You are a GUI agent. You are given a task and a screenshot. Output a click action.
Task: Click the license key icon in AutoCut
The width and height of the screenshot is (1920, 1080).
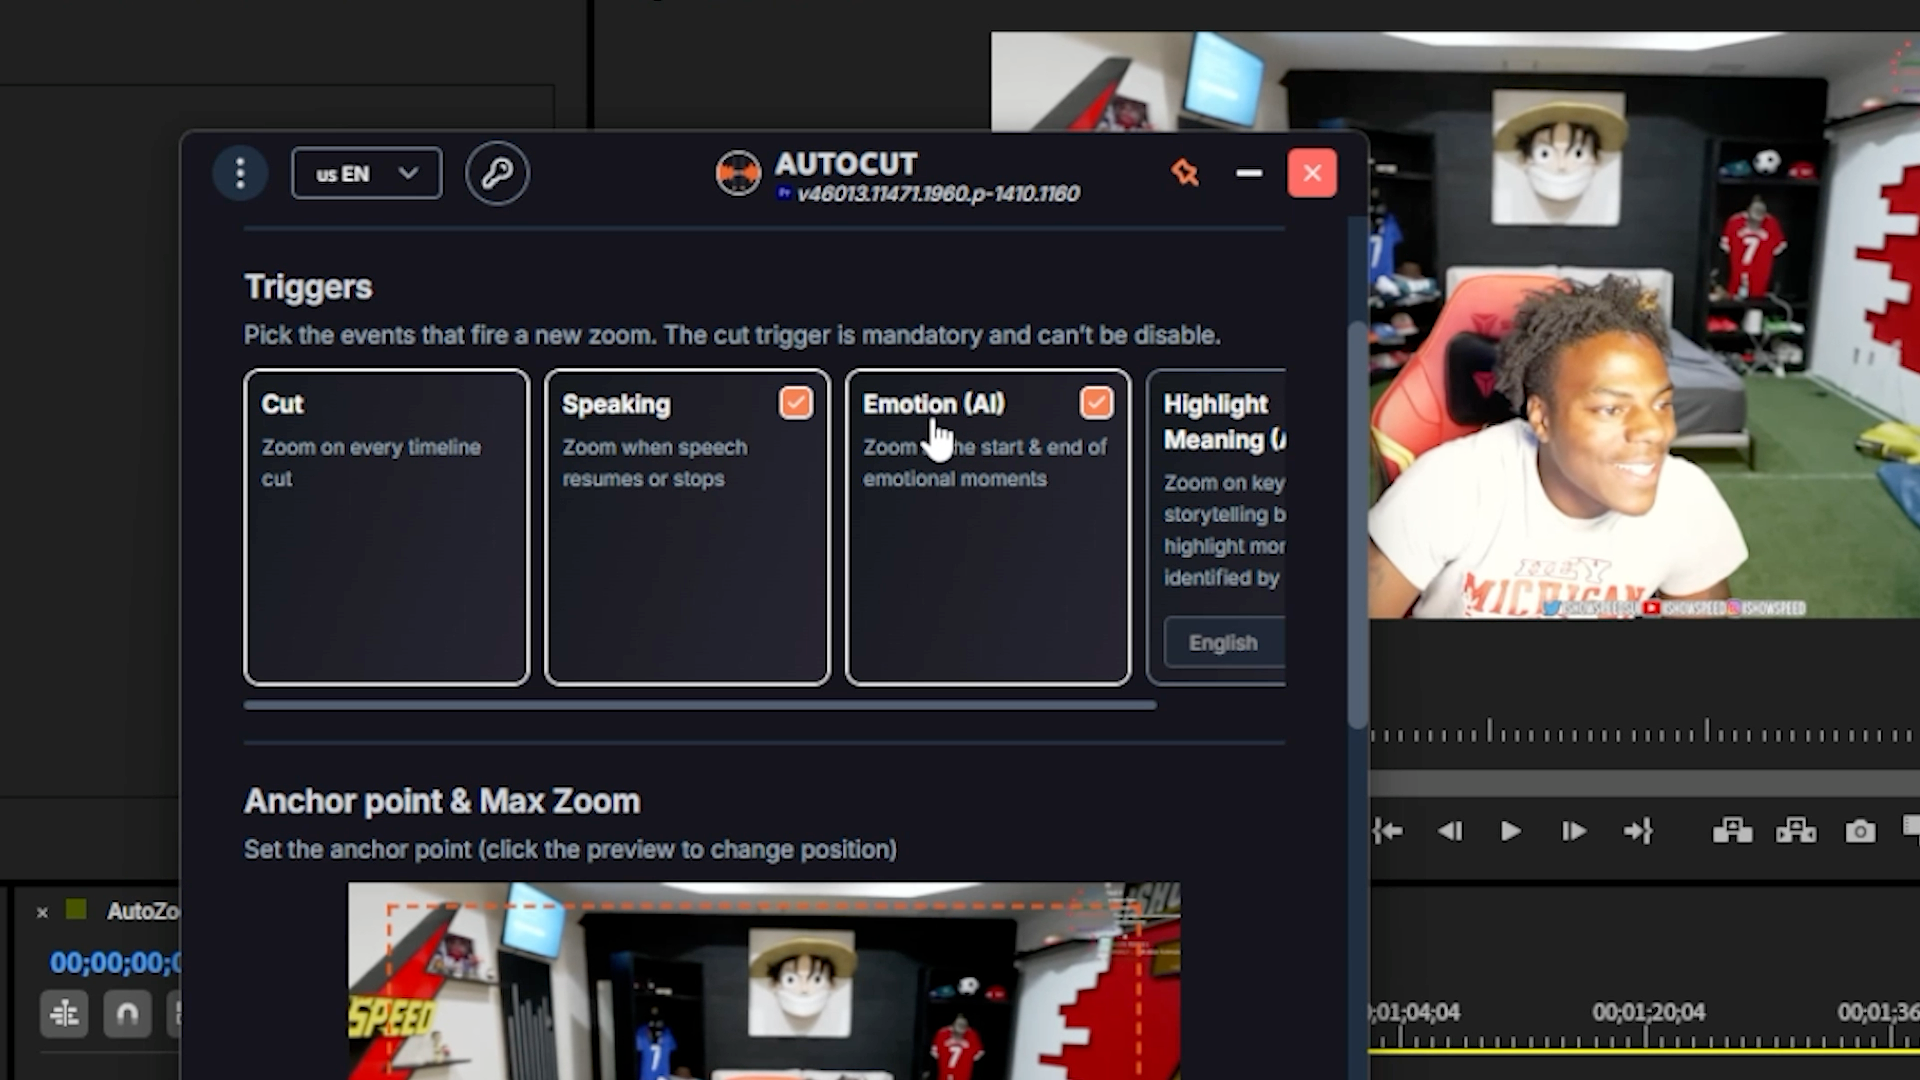[497, 174]
